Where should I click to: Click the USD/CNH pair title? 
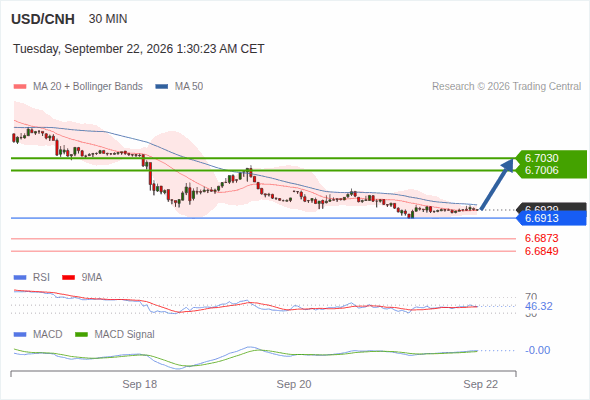(43, 19)
